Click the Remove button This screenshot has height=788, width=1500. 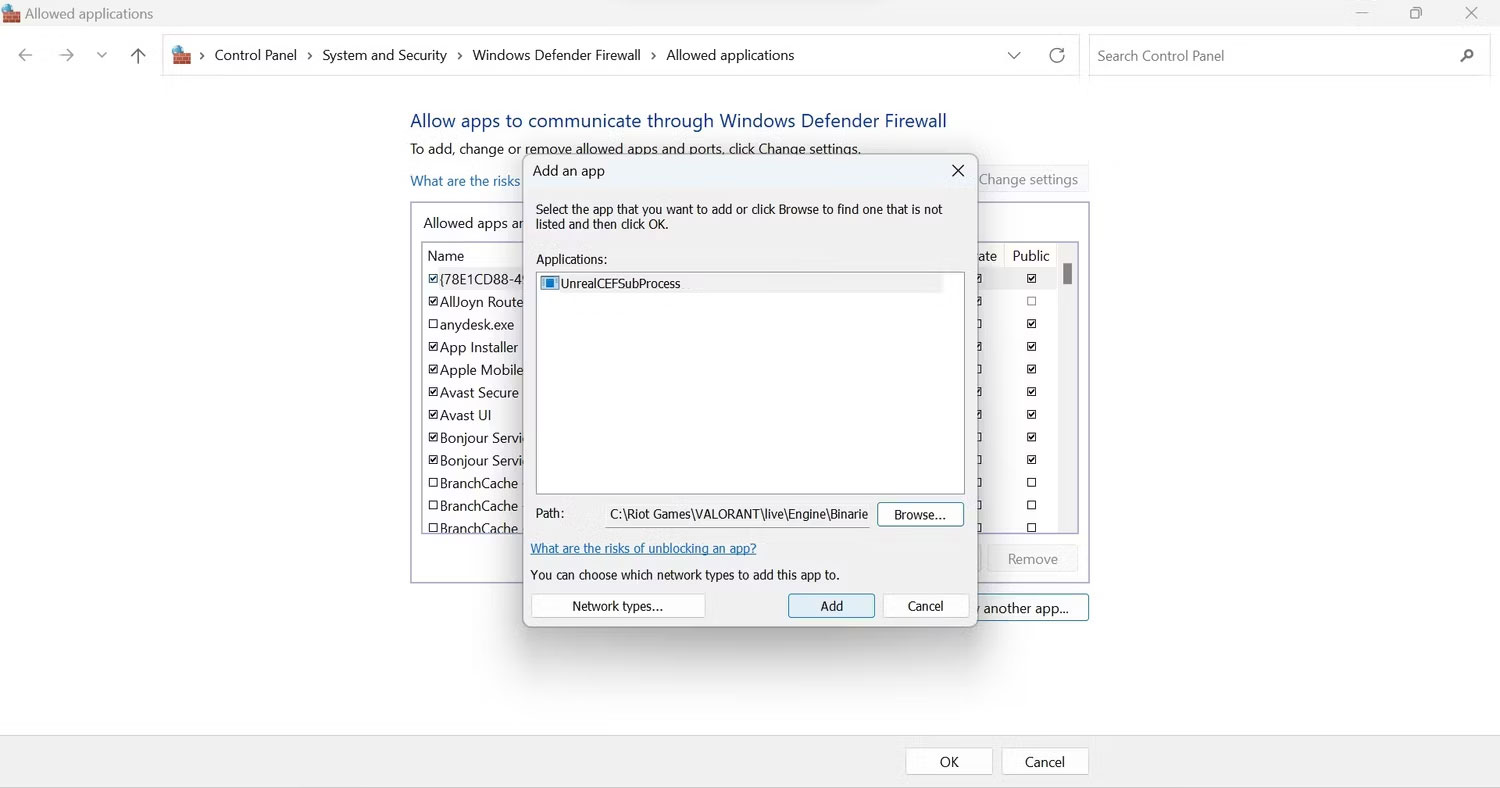(1033, 559)
